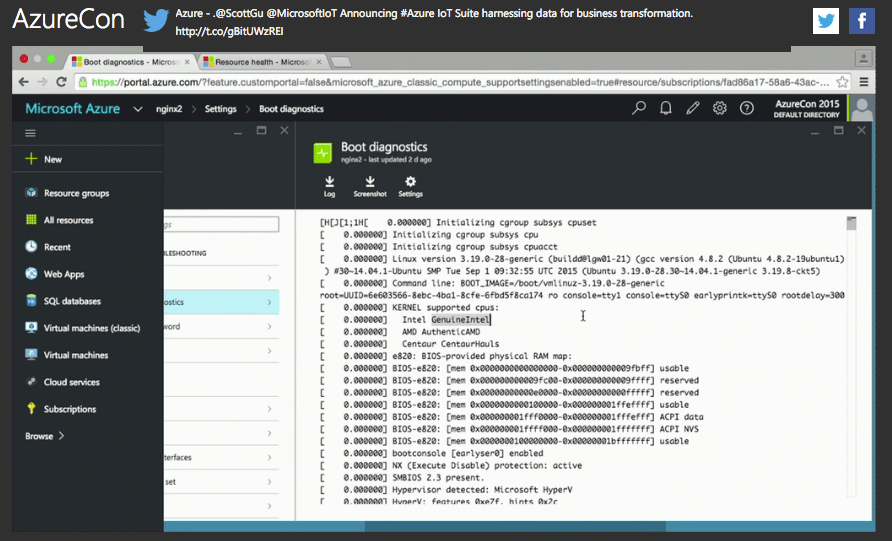Click the 'SMBIOS 2.3 present.' log line
The width and height of the screenshot is (892, 541).
click(x=438, y=478)
